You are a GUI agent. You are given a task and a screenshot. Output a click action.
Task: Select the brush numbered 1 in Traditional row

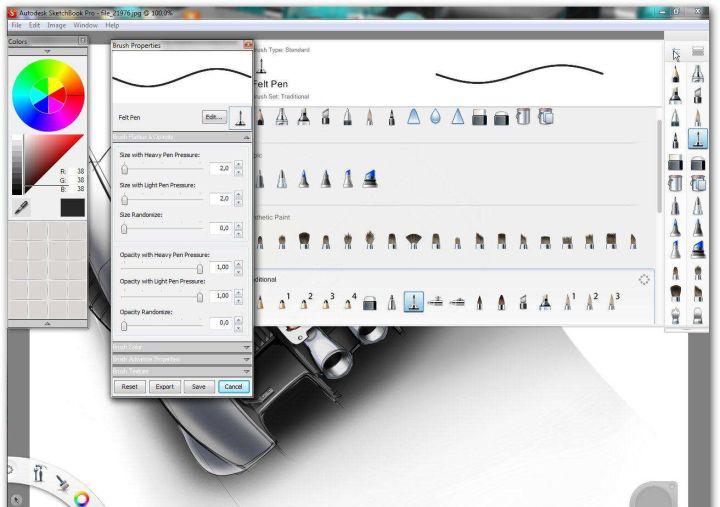click(x=284, y=302)
